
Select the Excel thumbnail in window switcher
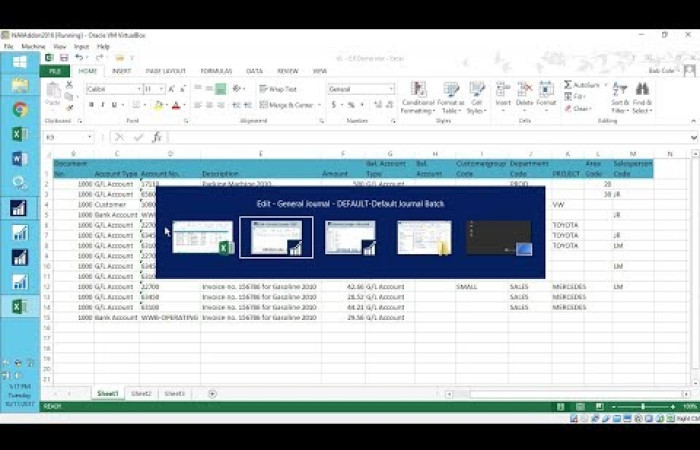click(x=204, y=237)
